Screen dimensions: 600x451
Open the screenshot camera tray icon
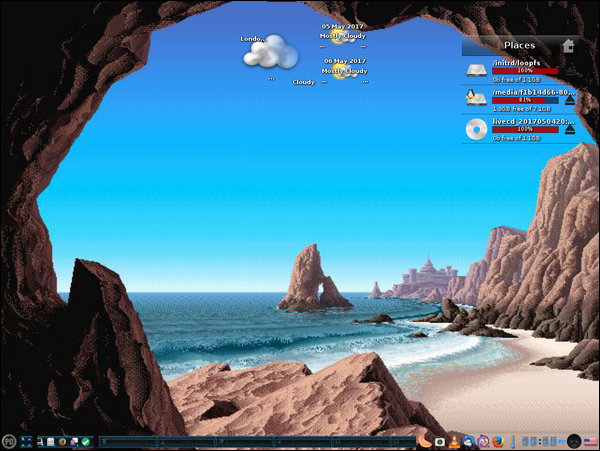[440, 442]
